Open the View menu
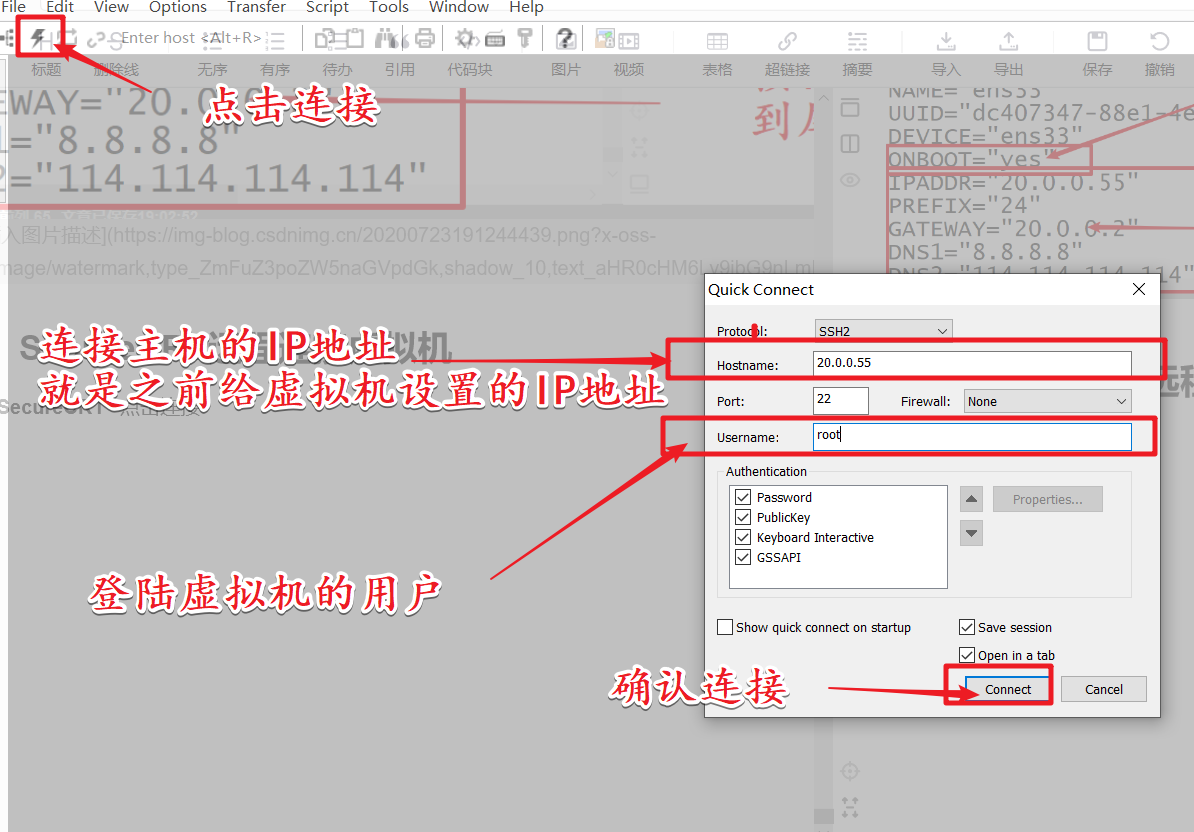This screenshot has width=1194, height=832. coord(111,8)
